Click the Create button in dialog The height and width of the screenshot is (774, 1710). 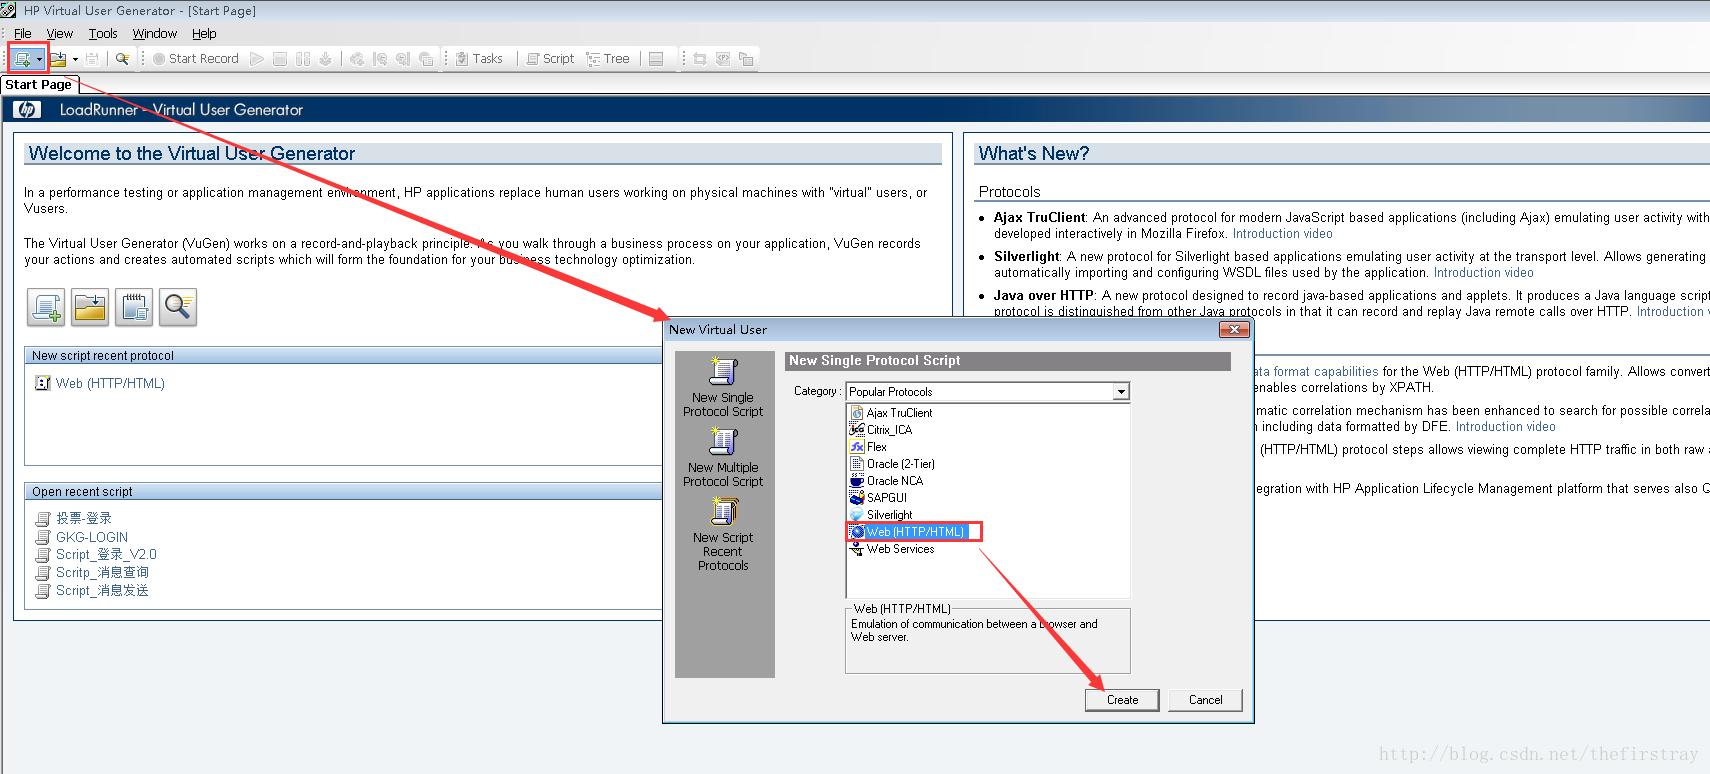[x=1122, y=700]
